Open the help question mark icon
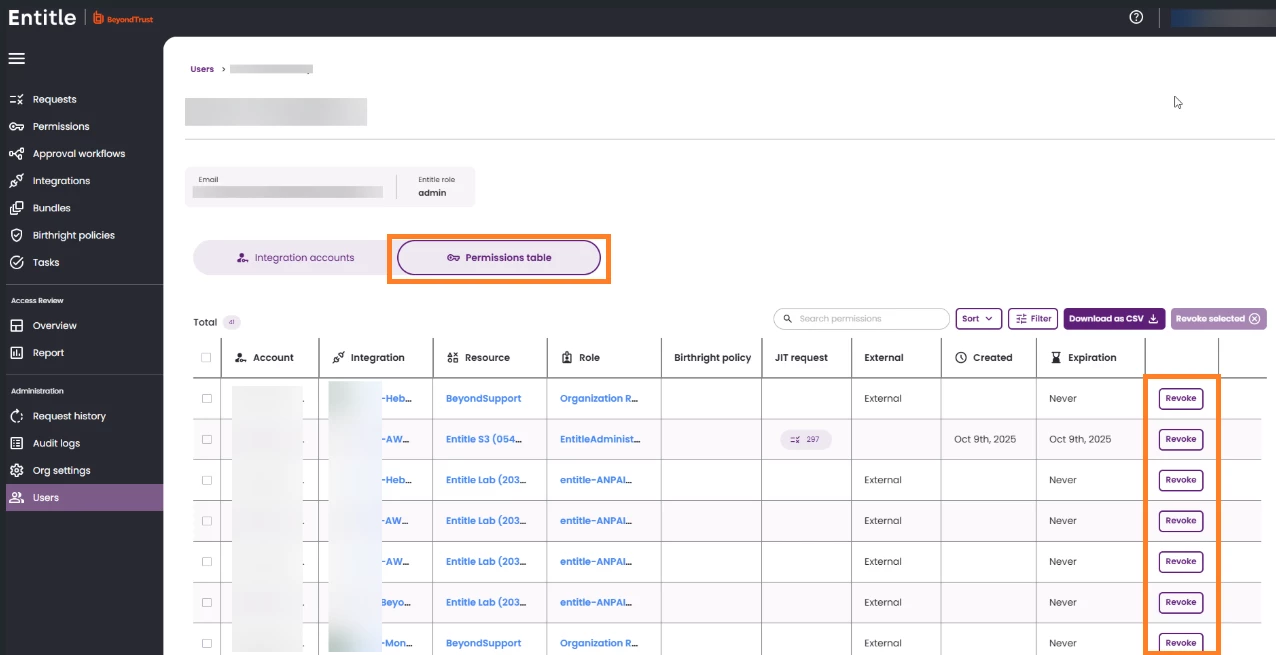Screen dimensions: 1276x655 (1136, 17)
